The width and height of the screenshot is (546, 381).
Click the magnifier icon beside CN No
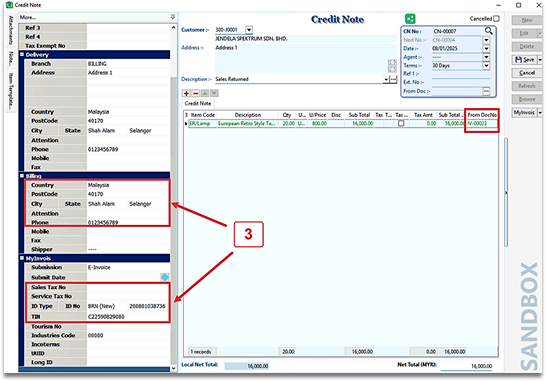coord(489,31)
